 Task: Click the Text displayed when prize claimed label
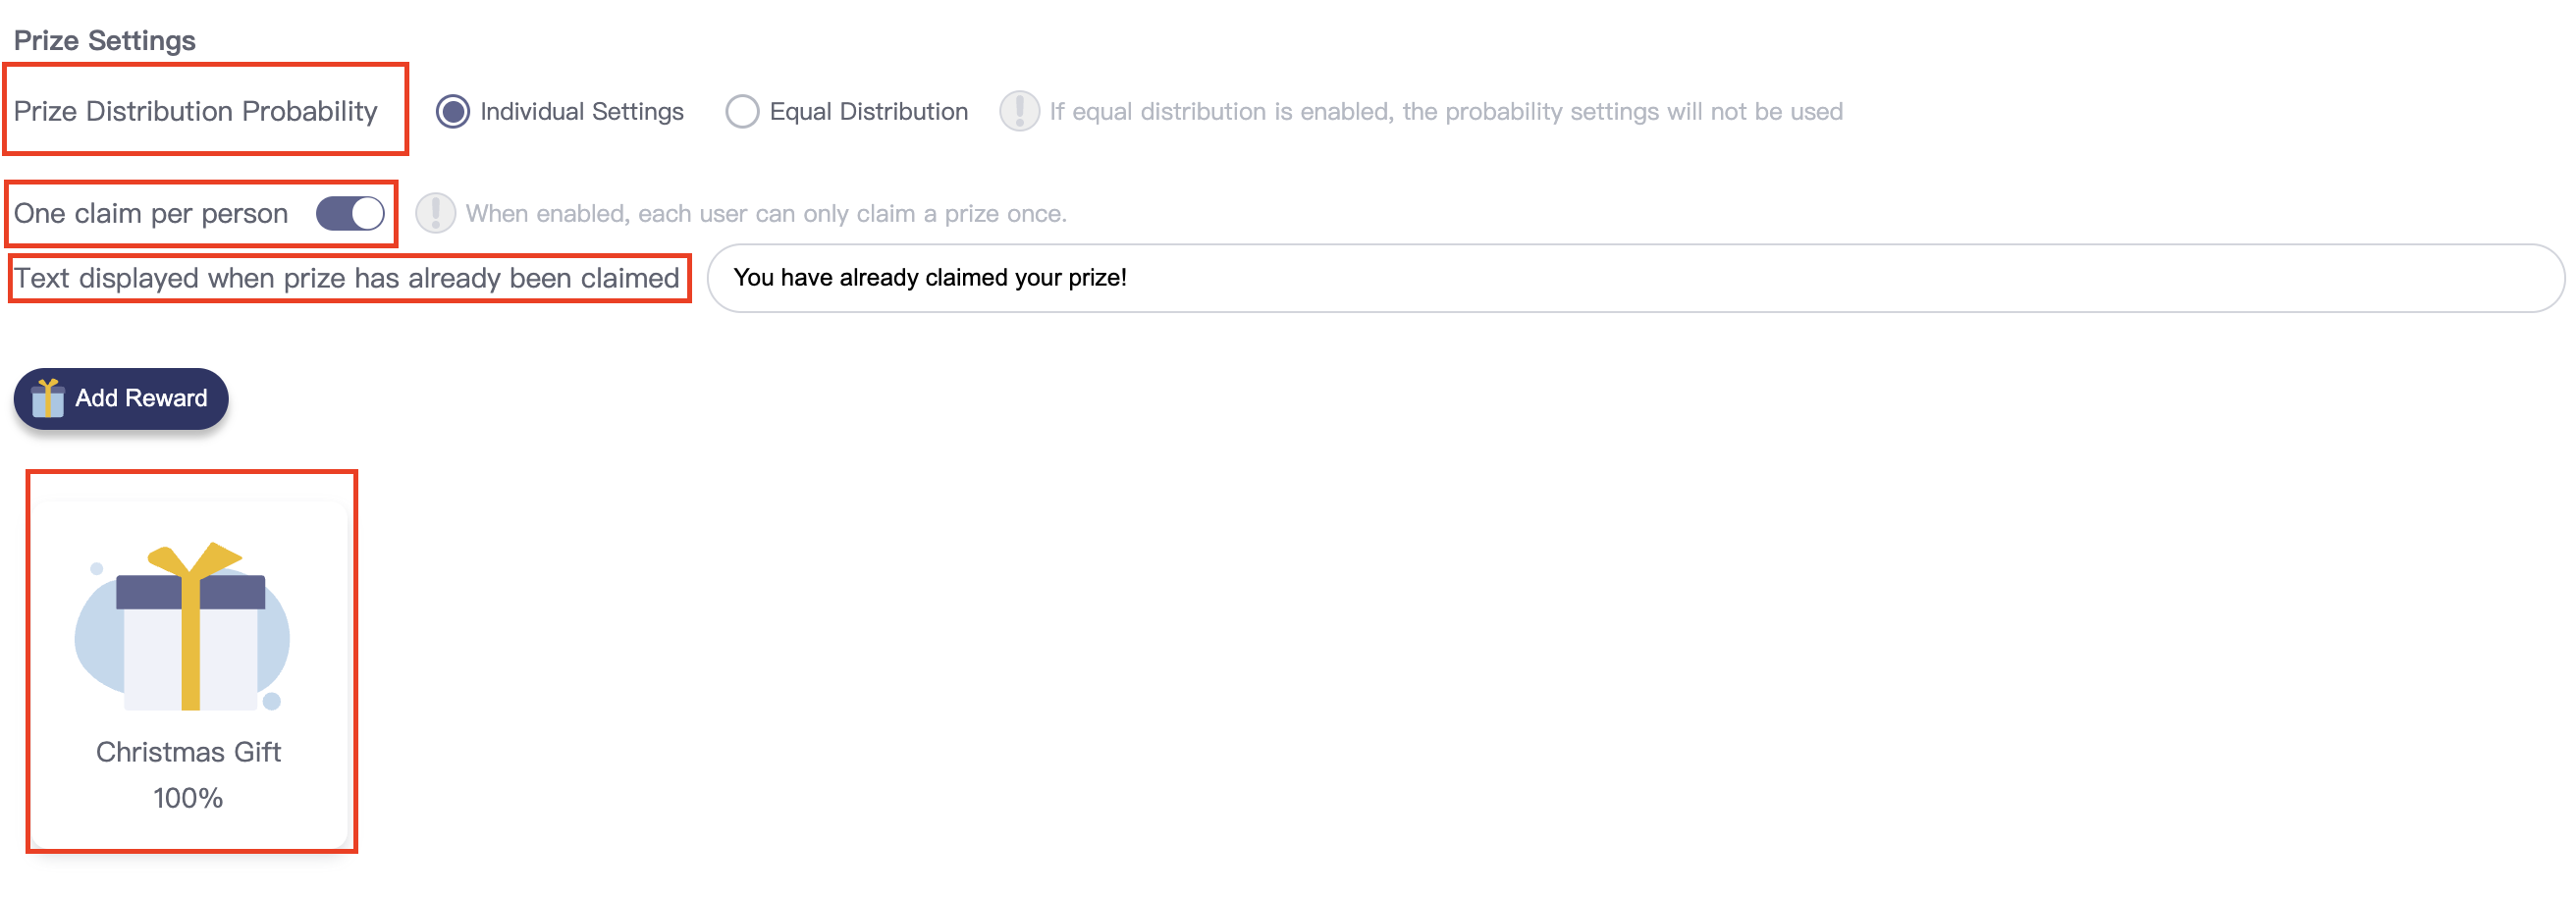346,278
